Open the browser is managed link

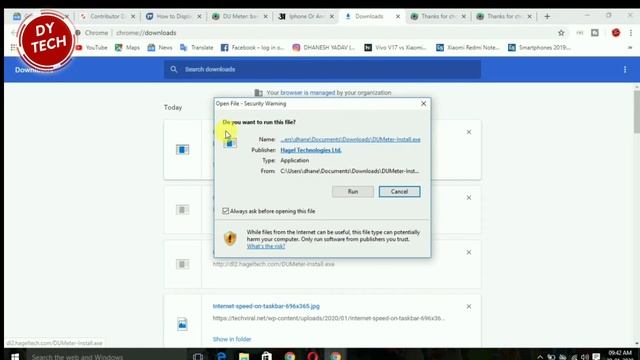pos(308,93)
